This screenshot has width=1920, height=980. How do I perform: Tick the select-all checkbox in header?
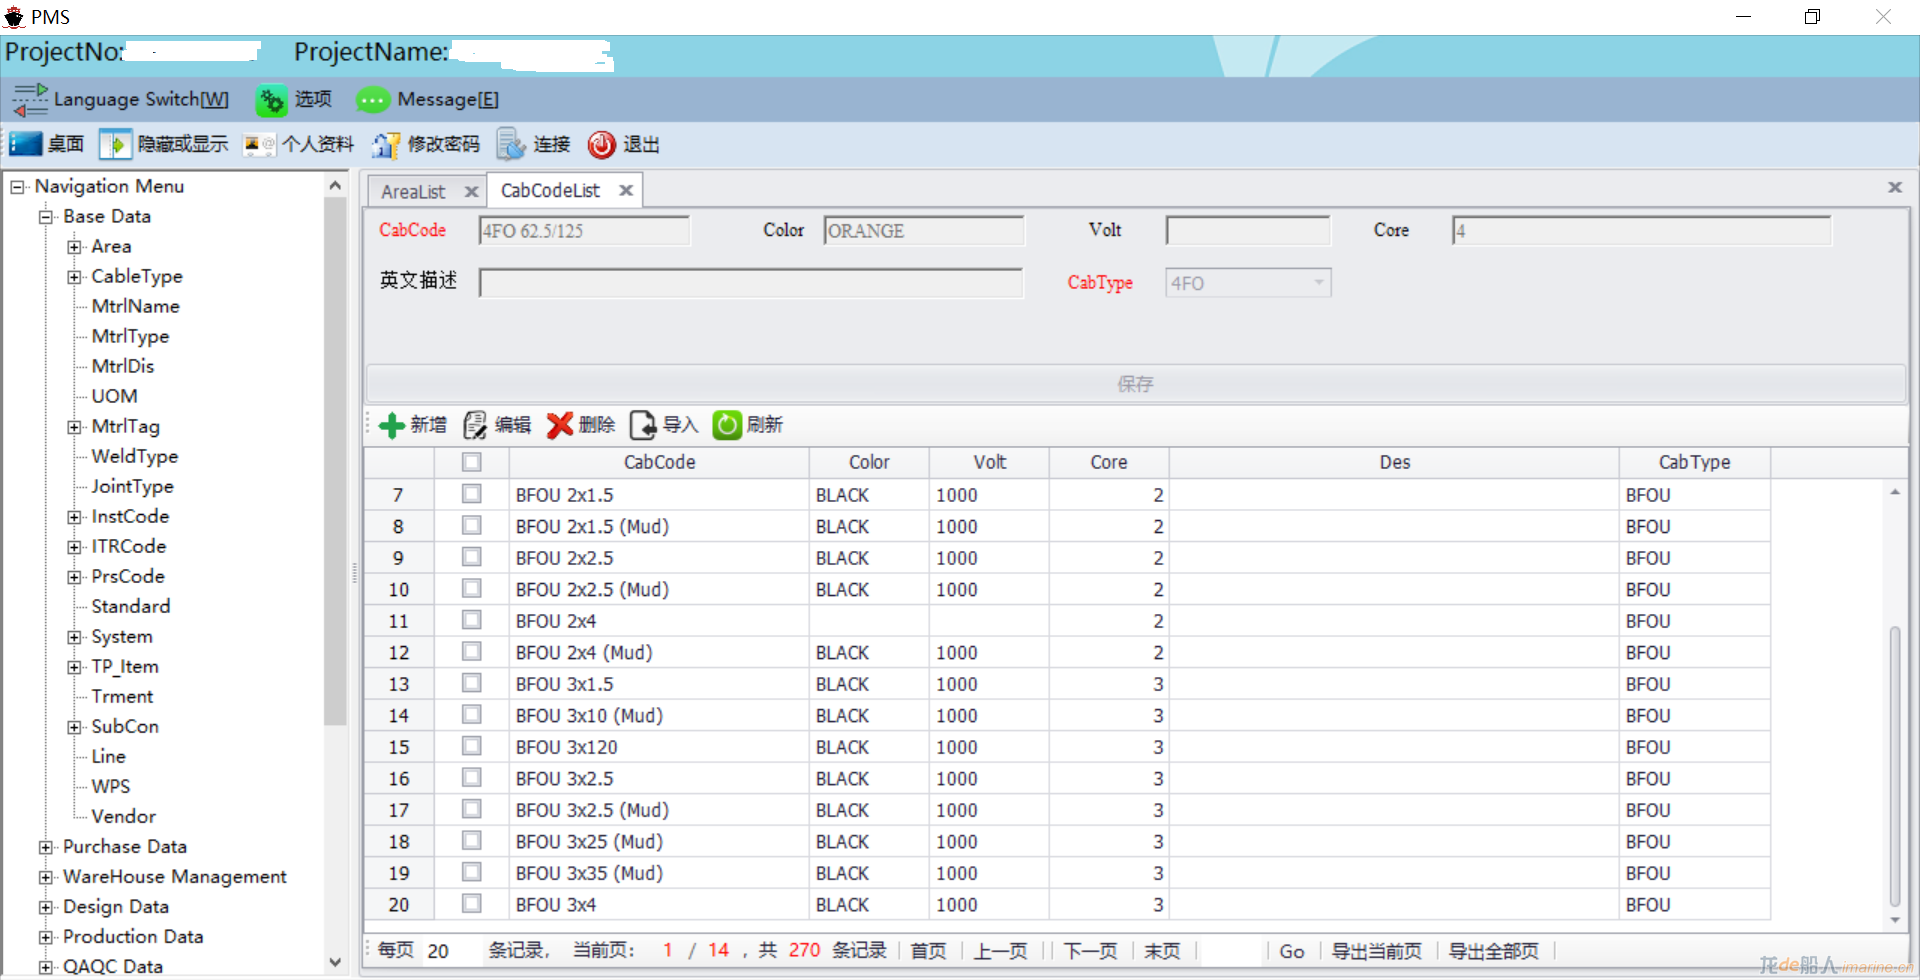point(472,462)
